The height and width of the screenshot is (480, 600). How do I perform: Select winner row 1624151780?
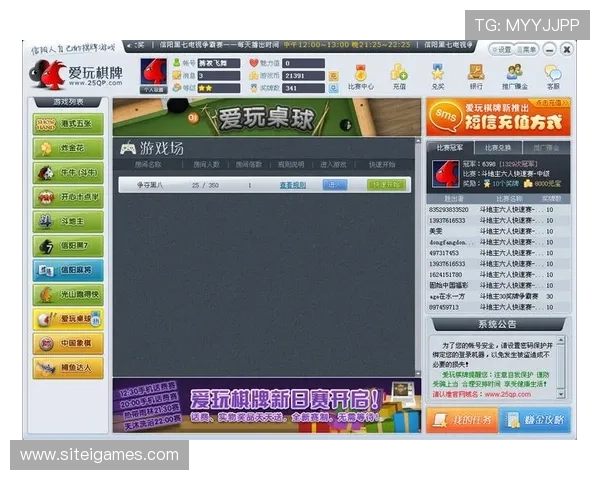pos(498,275)
